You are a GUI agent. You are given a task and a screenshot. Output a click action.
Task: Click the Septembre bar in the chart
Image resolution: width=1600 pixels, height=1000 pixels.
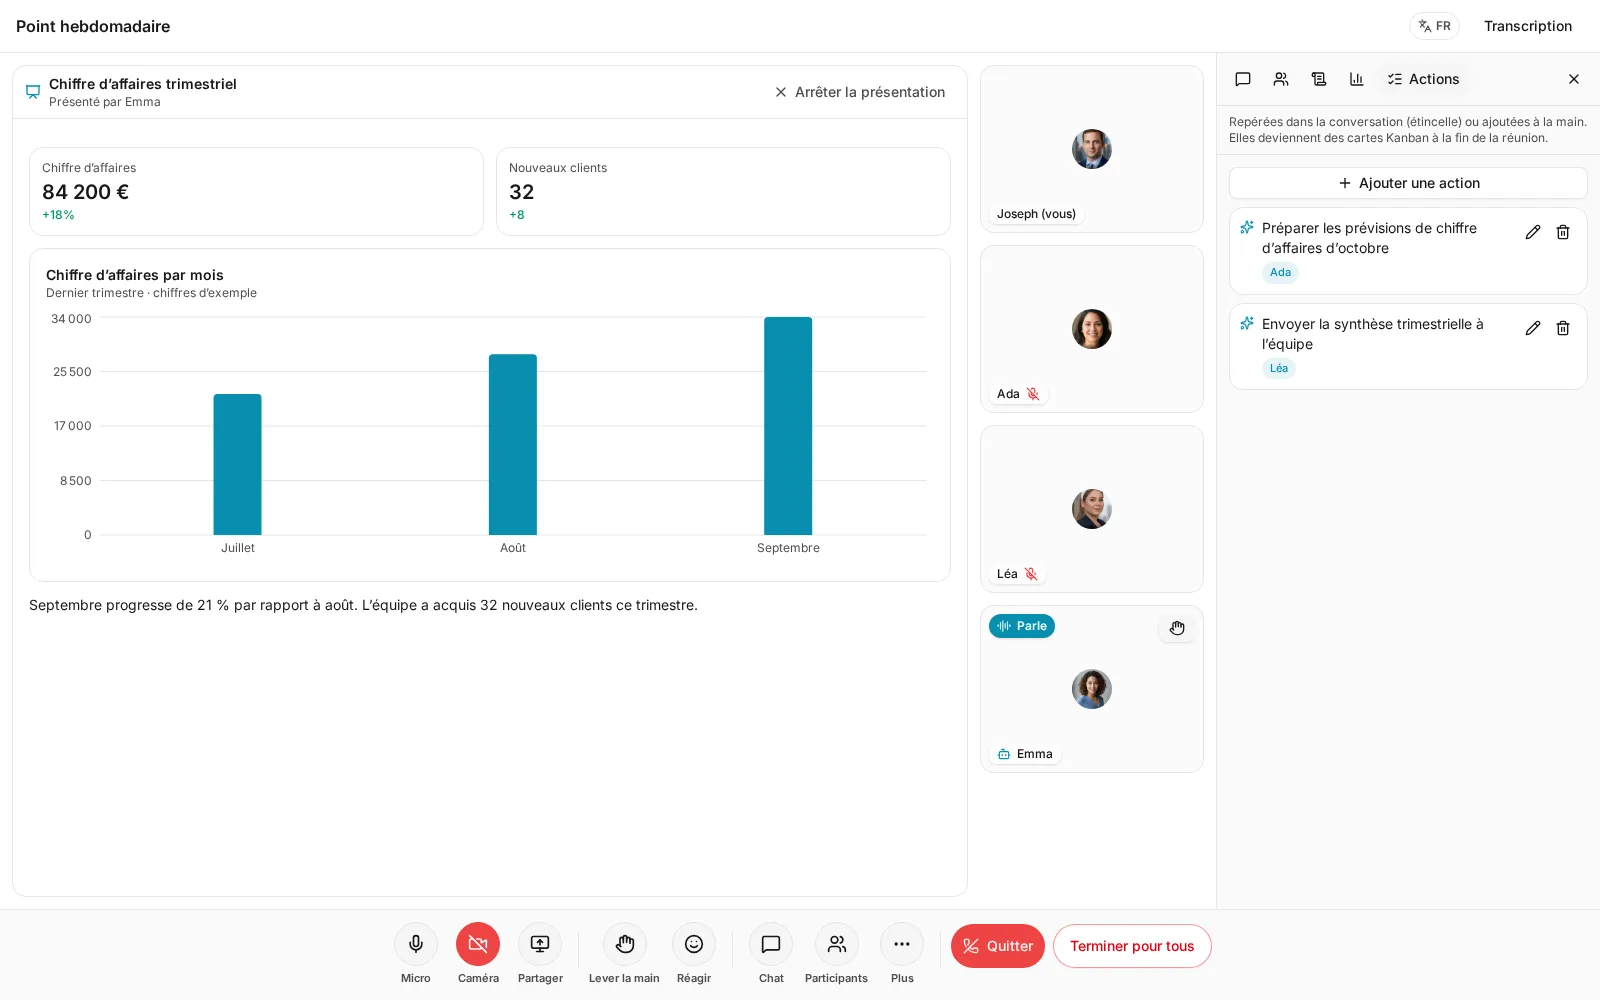[788, 426]
